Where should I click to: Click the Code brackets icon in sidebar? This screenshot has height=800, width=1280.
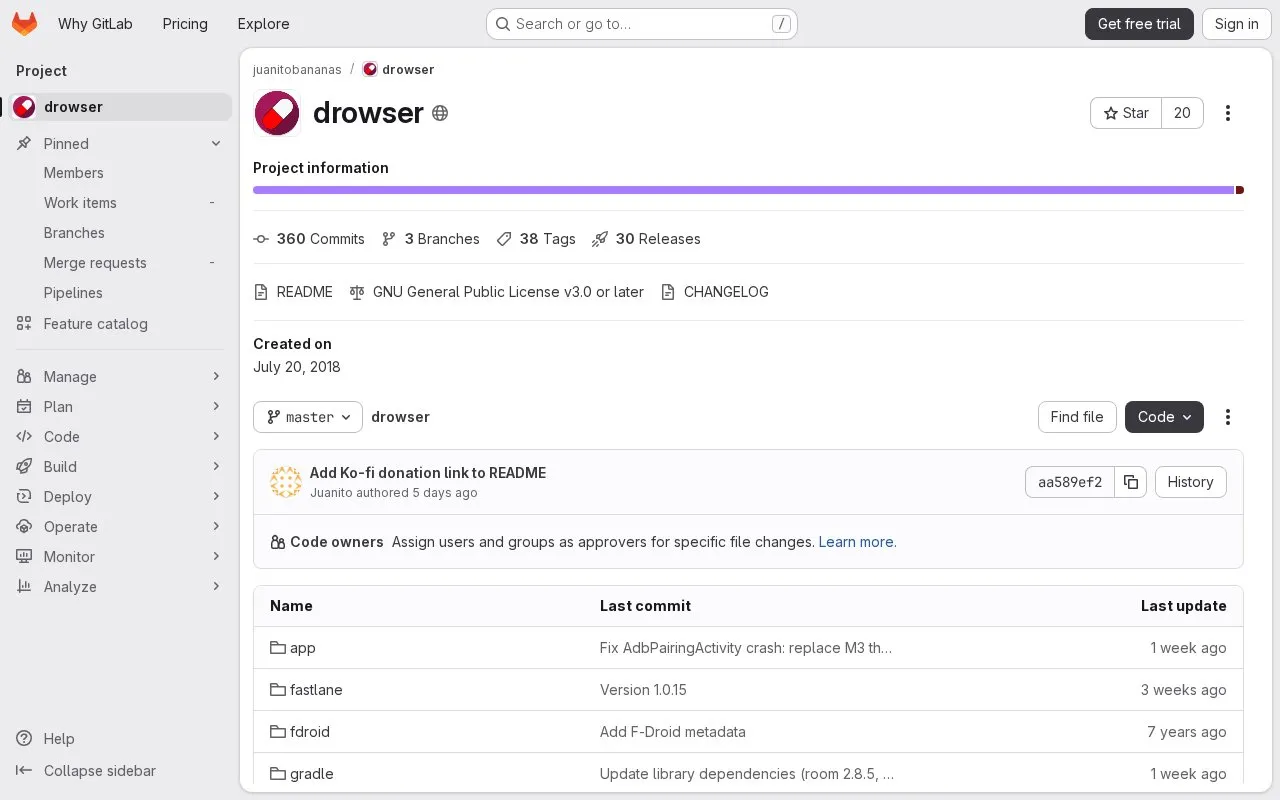click(24, 437)
